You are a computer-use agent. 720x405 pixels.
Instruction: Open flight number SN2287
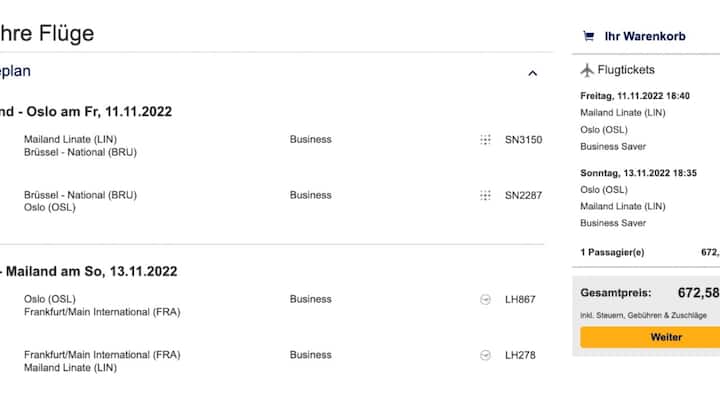pos(523,196)
